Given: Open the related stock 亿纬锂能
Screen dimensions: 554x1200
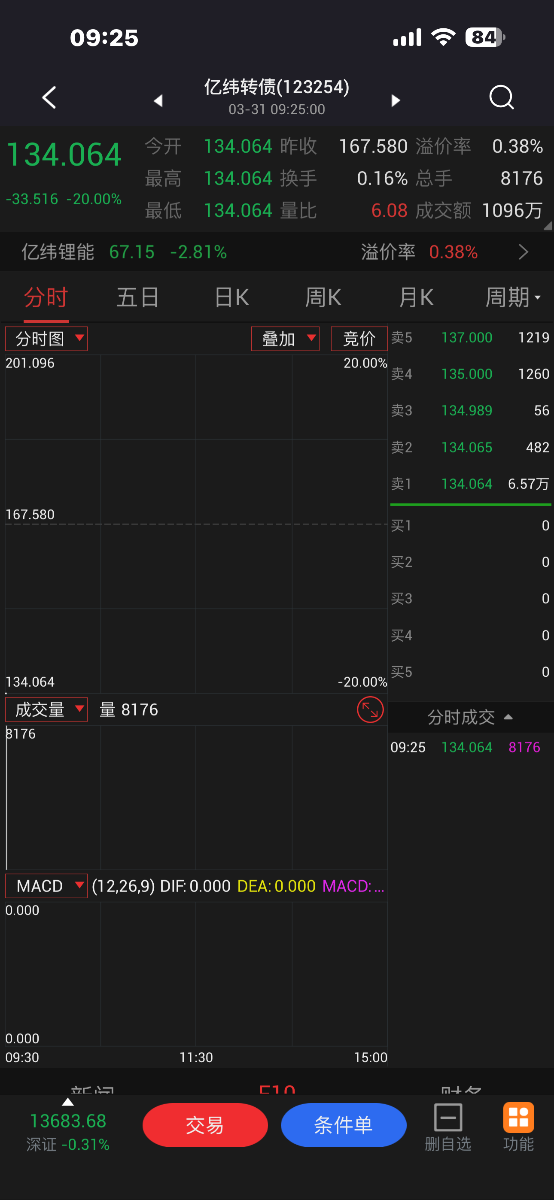Looking at the screenshot, I should coord(124,252).
